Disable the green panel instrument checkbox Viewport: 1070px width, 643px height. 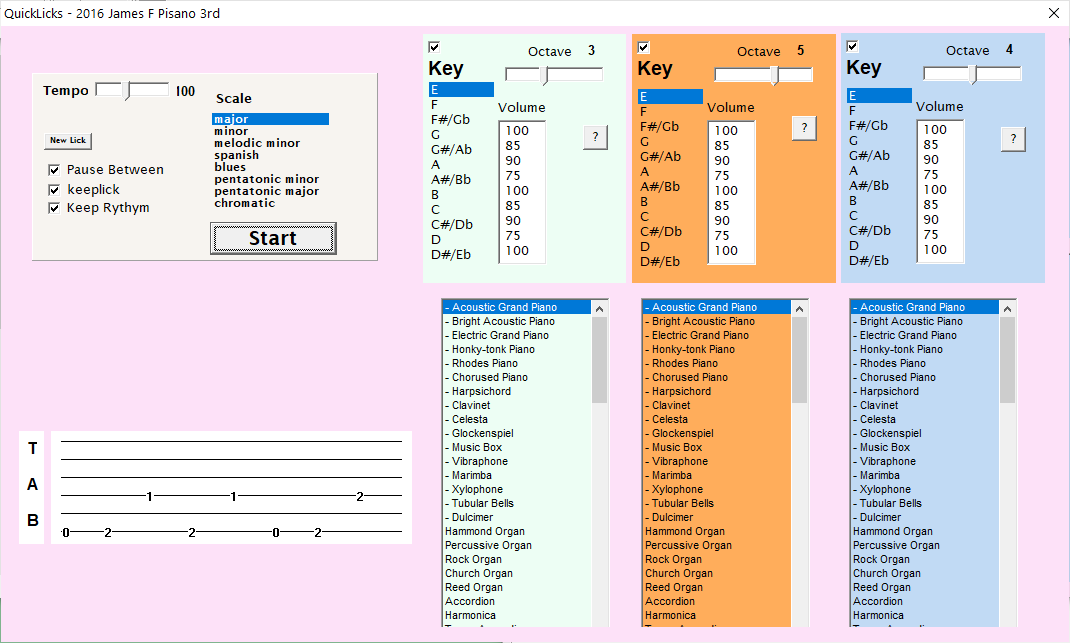tap(434, 47)
